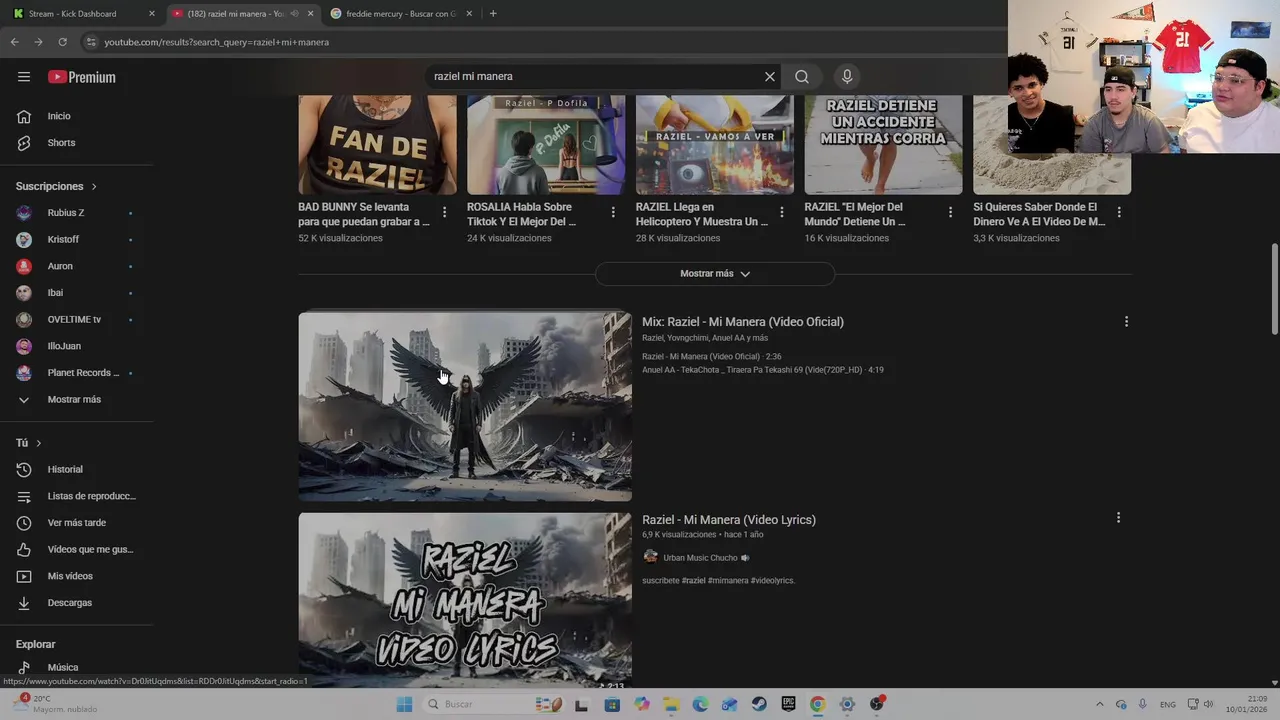
Task: Expand shorts shelf with Mostrar más
Action: click(714, 274)
